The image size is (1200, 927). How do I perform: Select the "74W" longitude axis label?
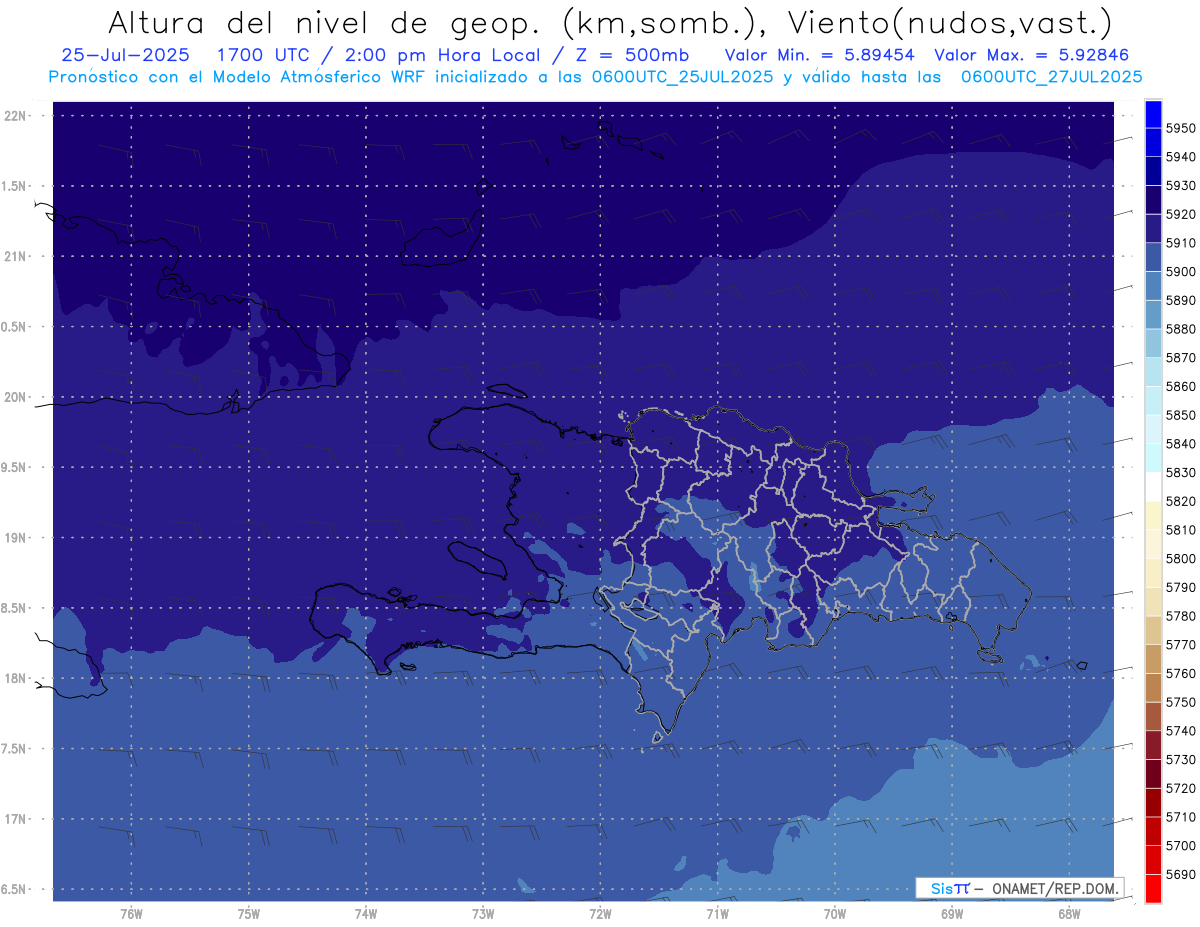coord(366,913)
